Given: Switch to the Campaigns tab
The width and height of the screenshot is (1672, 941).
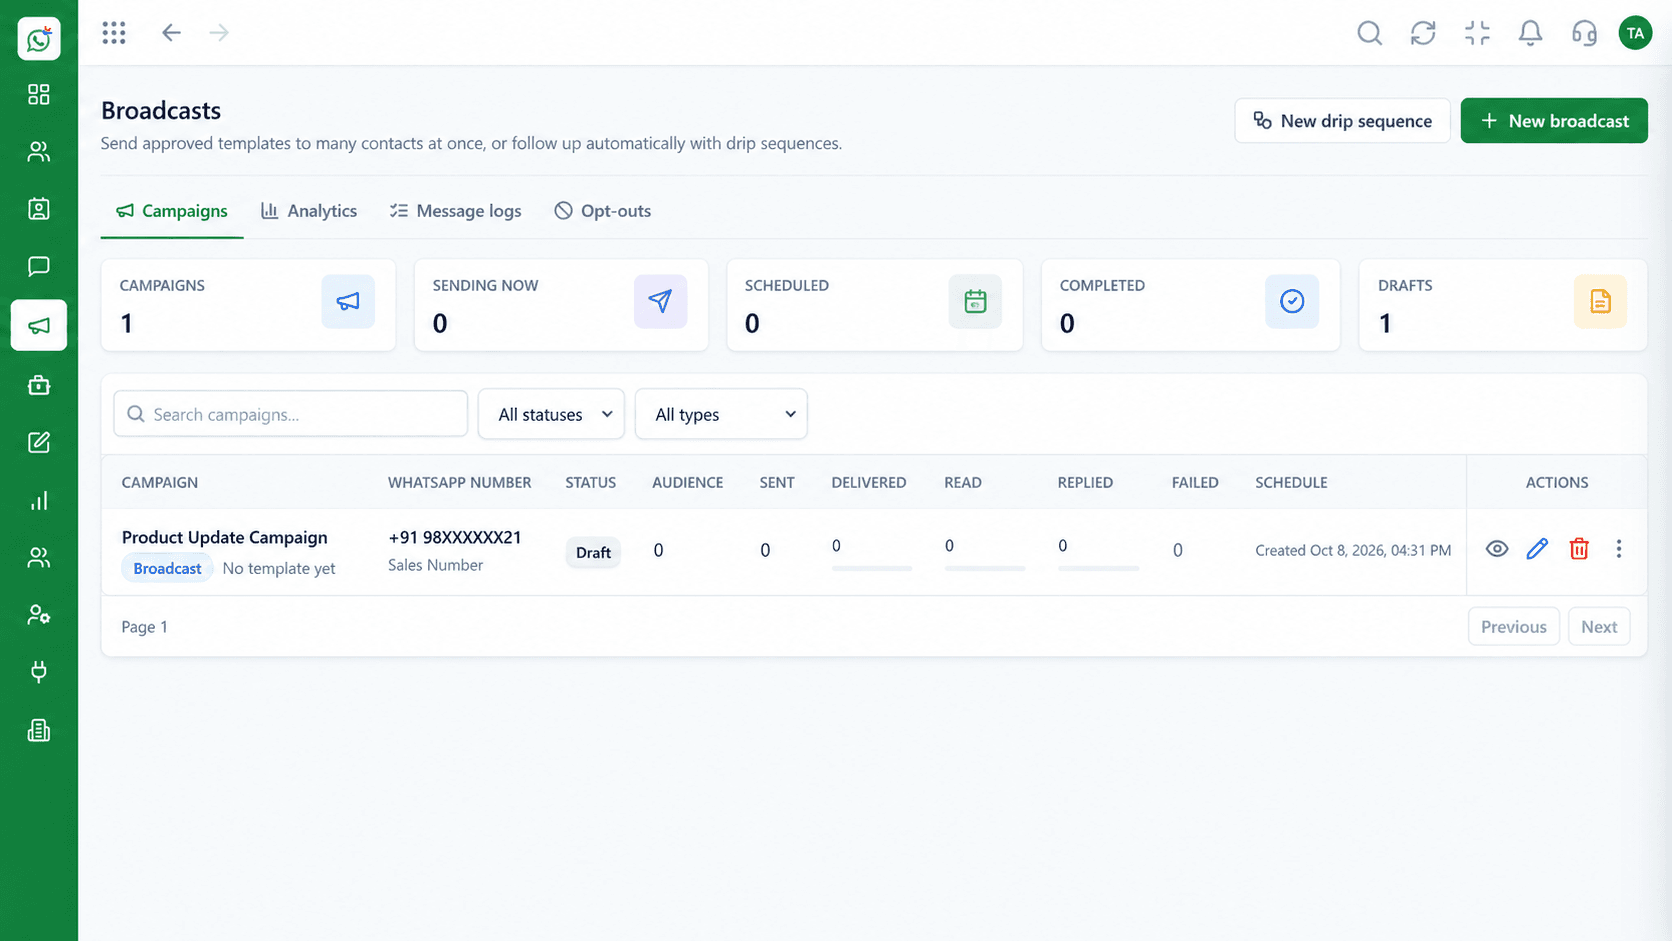Looking at the screenshot, I should 172,211.
